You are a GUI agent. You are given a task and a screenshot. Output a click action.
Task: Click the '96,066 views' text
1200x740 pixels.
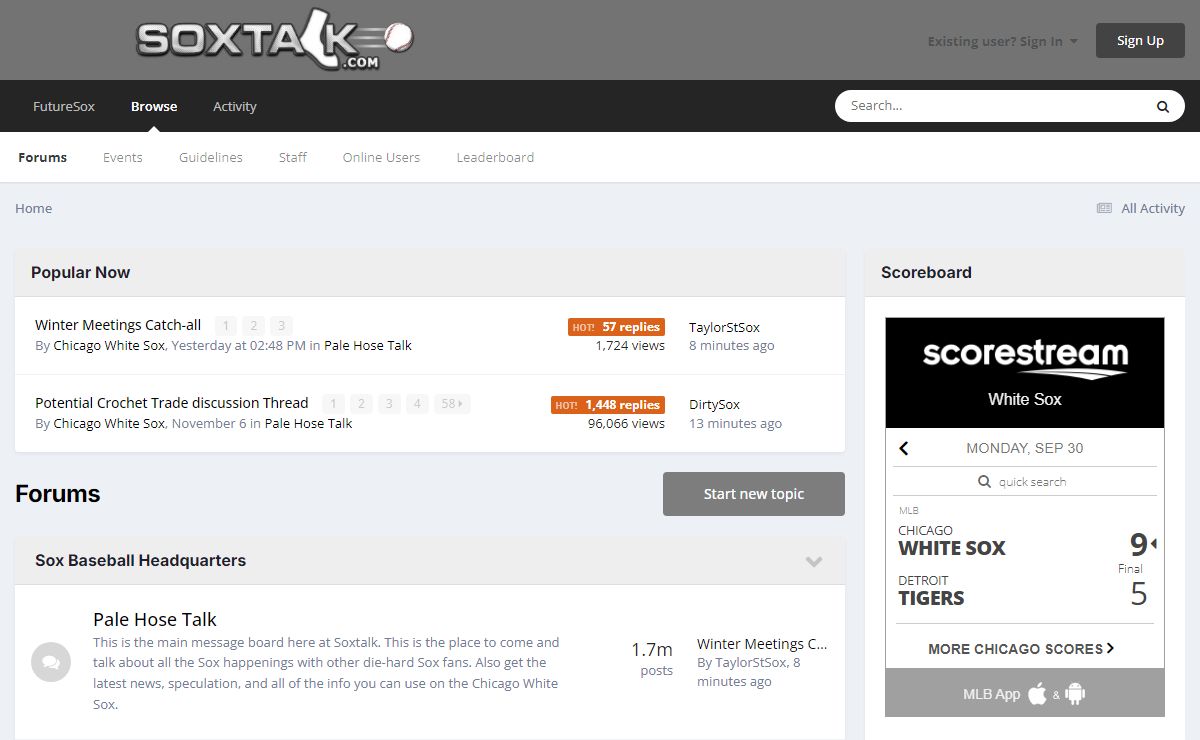(x=626, y=424)
